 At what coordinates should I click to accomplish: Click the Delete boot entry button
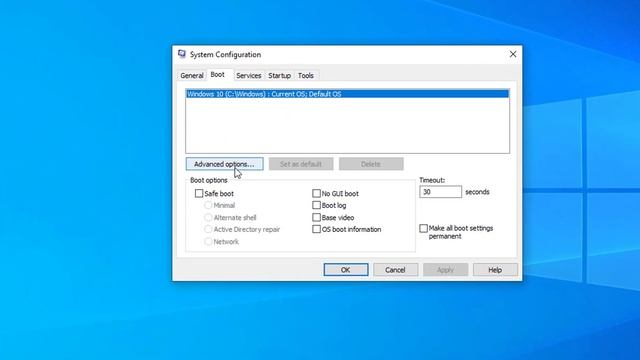pos(371,164)
